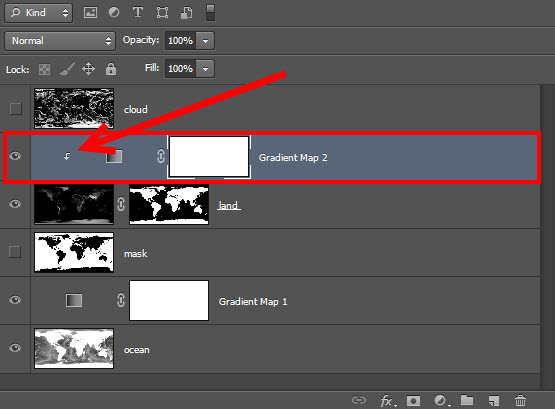Toggle layer filtering switch on/off
The width and height of the screenshot is (555, 409).
(x=210, y=13)
